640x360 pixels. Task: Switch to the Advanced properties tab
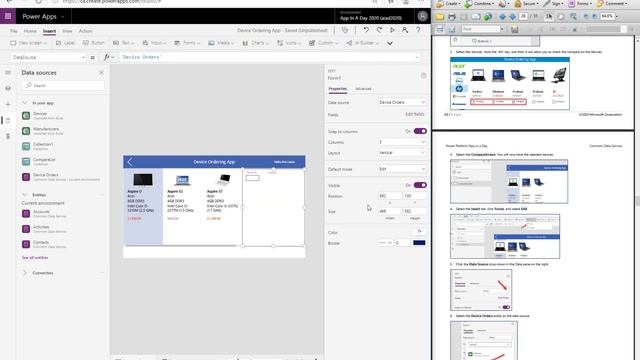pos(363,89)
